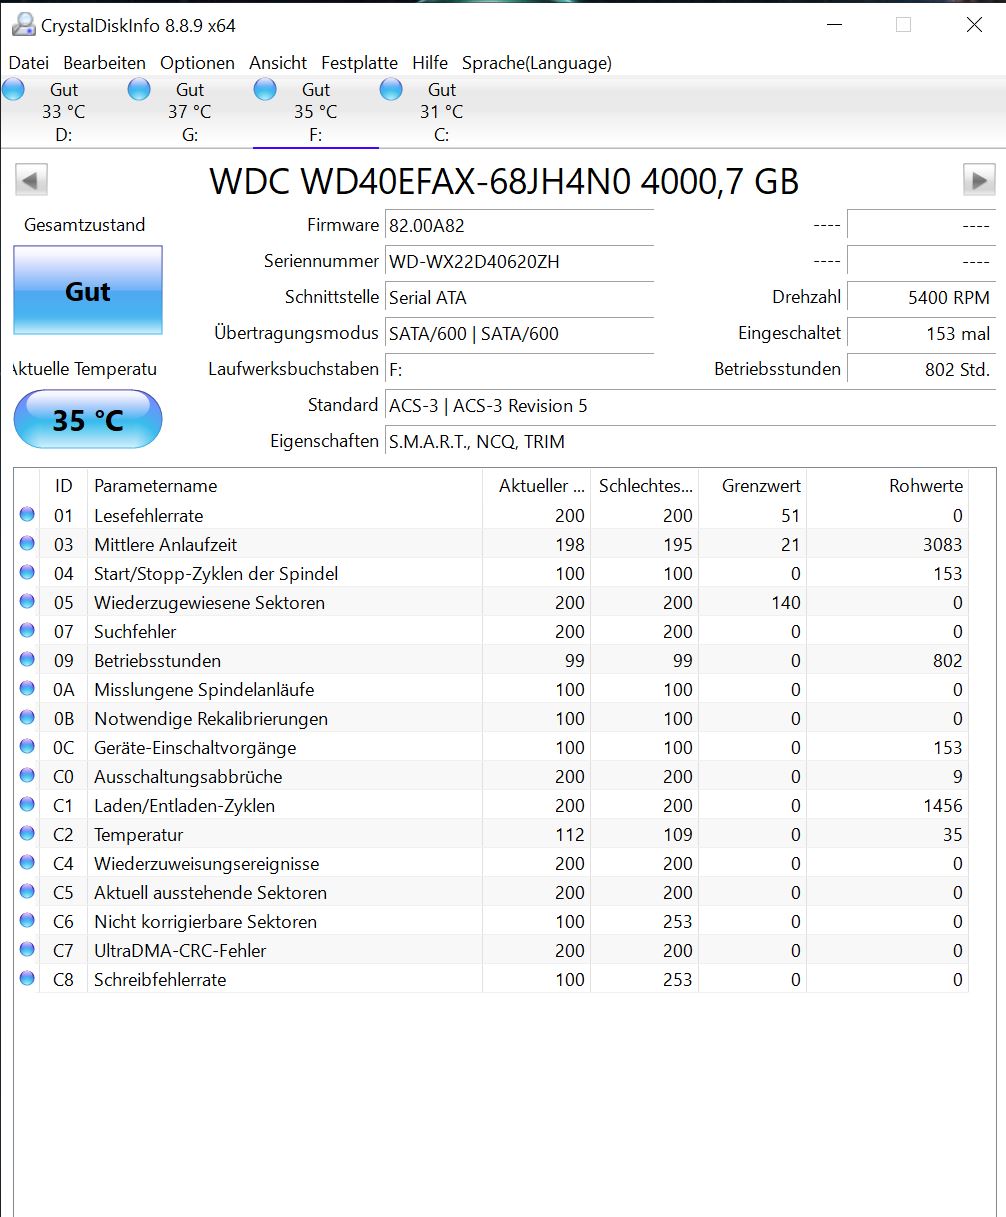Open the Hilfe menu

click(x=430, y=63)
